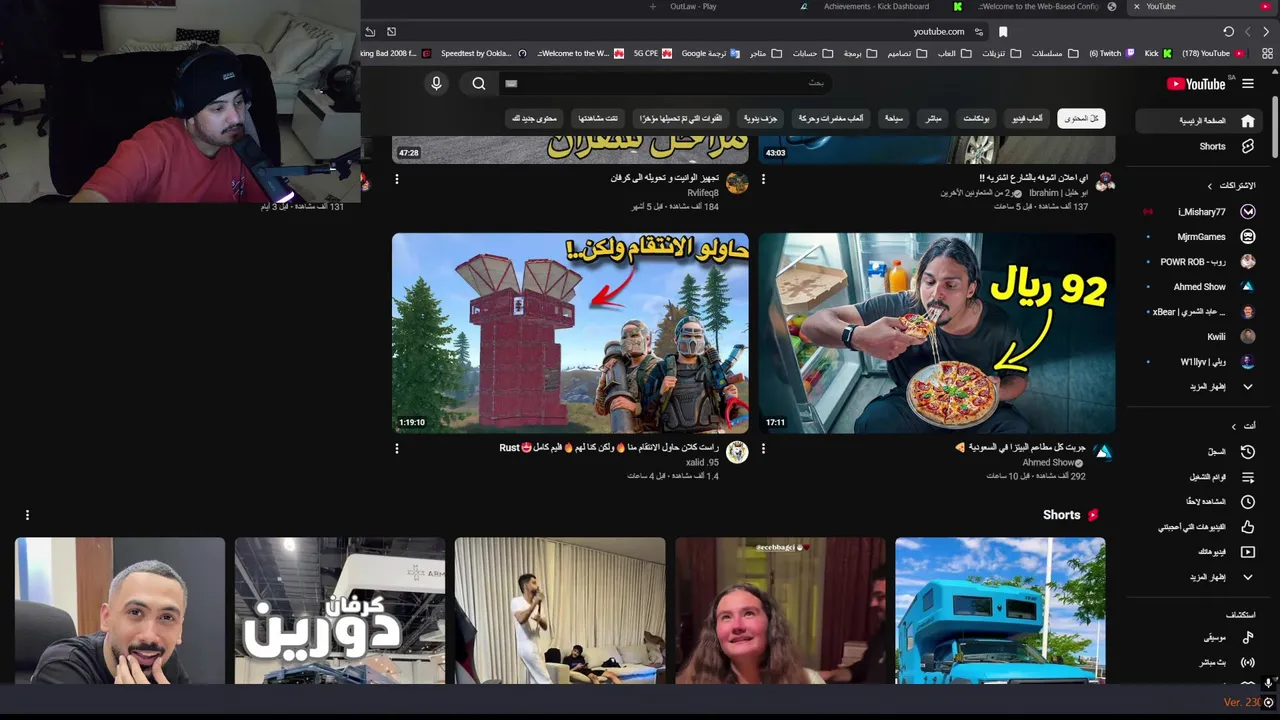Click xalid .95 channel avatar
Screen dimensions: 1280x720
click(x=737, y=453)
